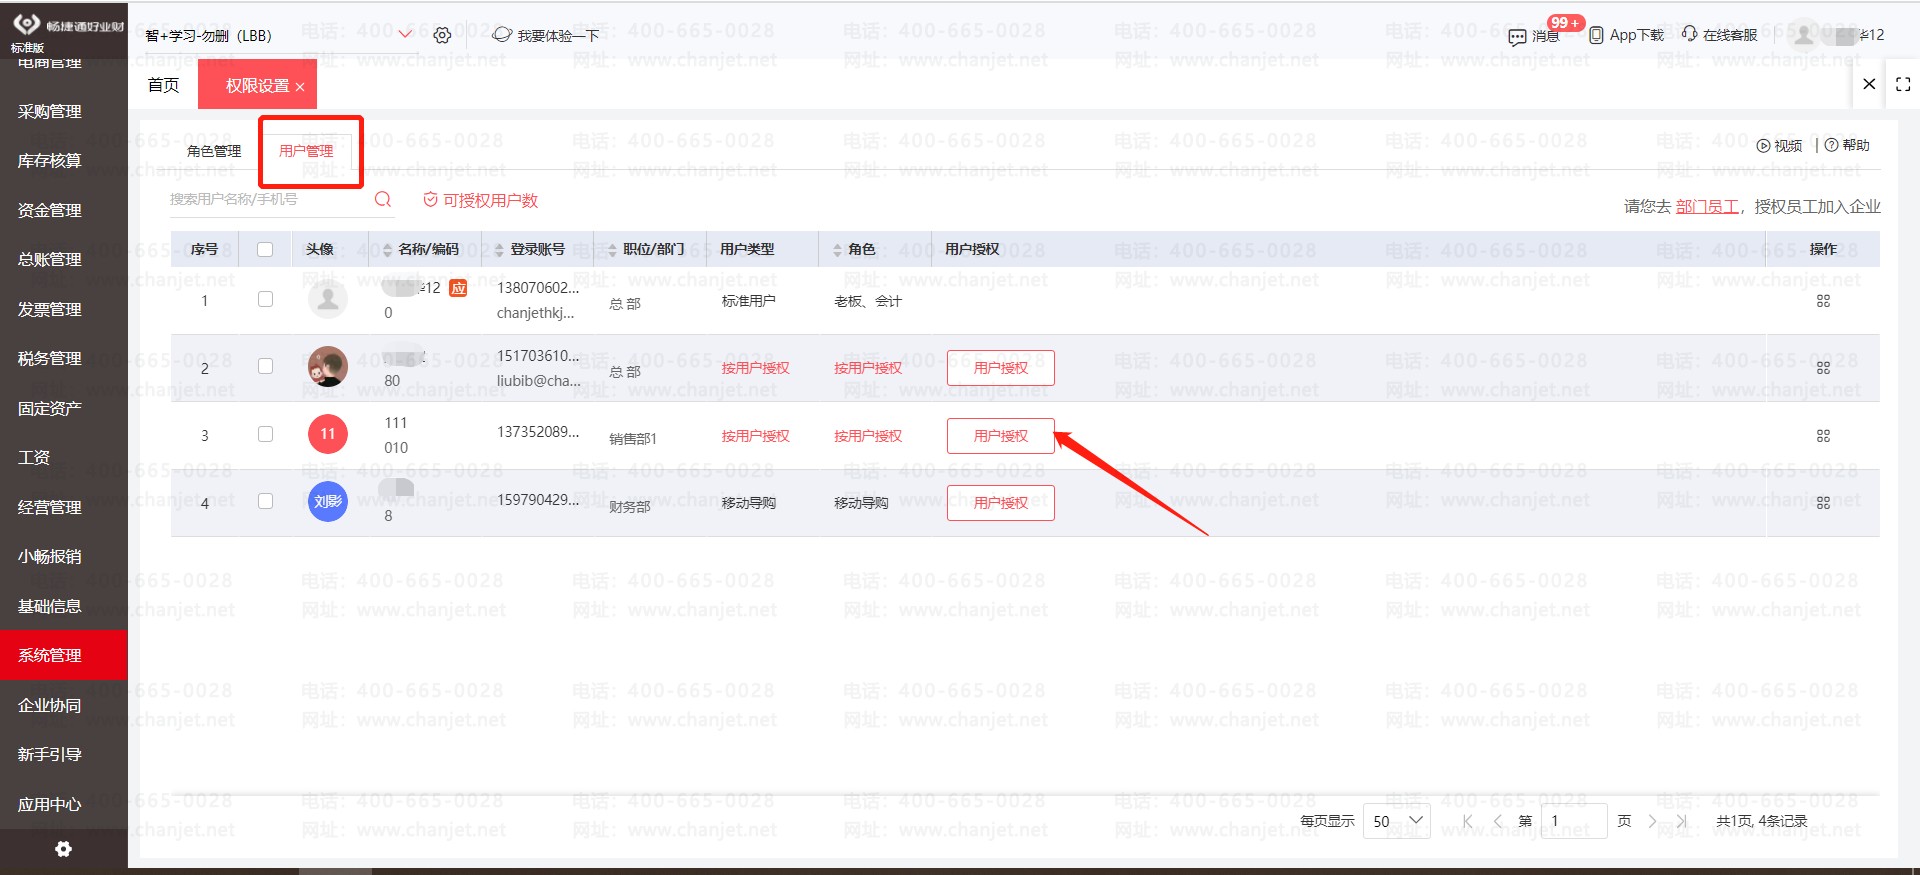The image size is (1920, 875).
Task: Select the checkbox for row 3 (111)
Action: [265, 434]
